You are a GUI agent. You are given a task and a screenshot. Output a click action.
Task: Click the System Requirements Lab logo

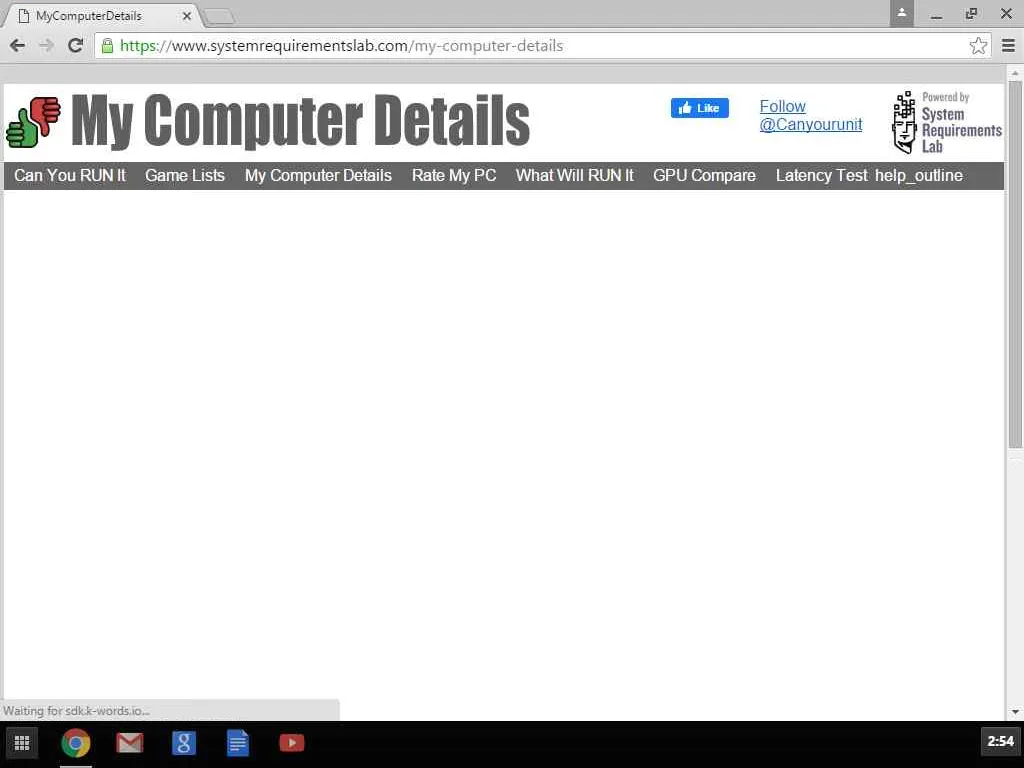(x=947, y=123)
